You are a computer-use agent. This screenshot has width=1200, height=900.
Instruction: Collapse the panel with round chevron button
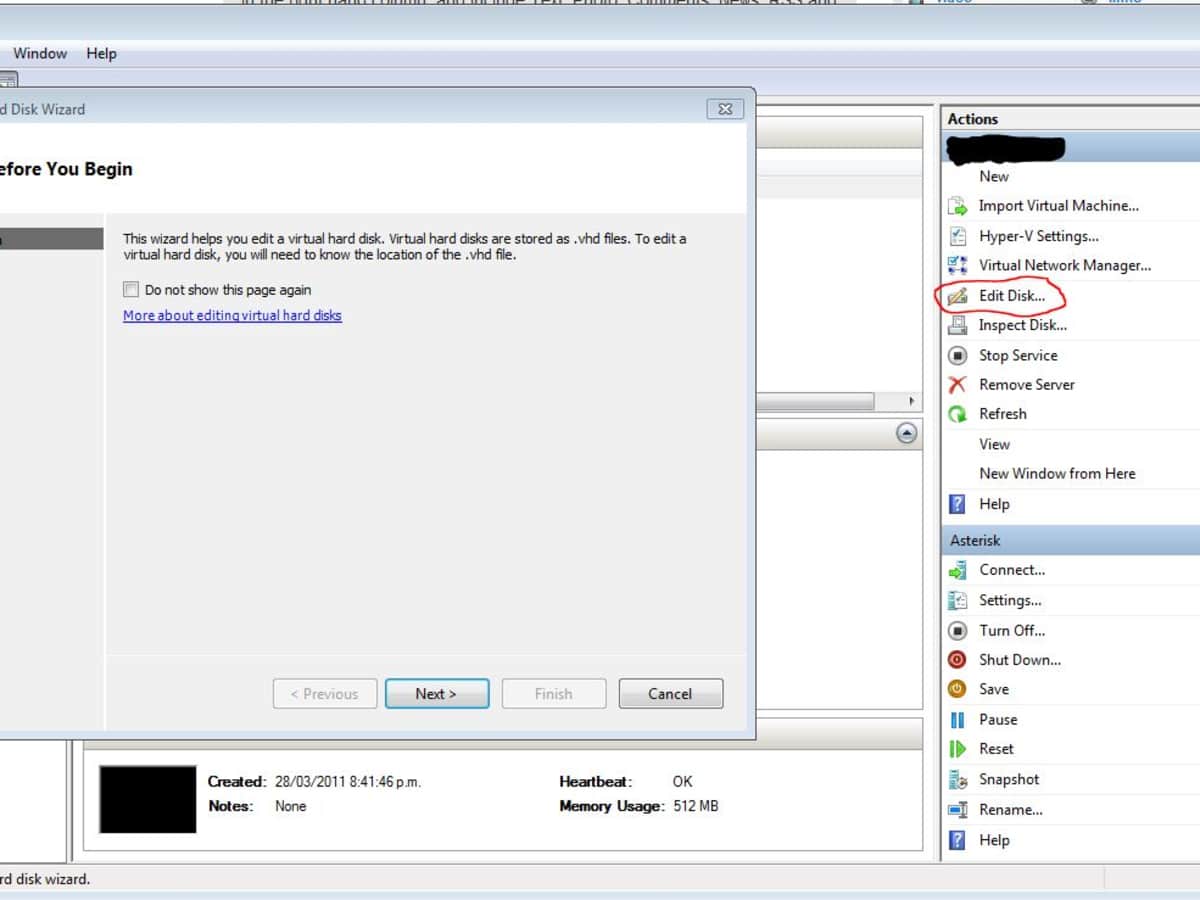(x=906, y=433)
